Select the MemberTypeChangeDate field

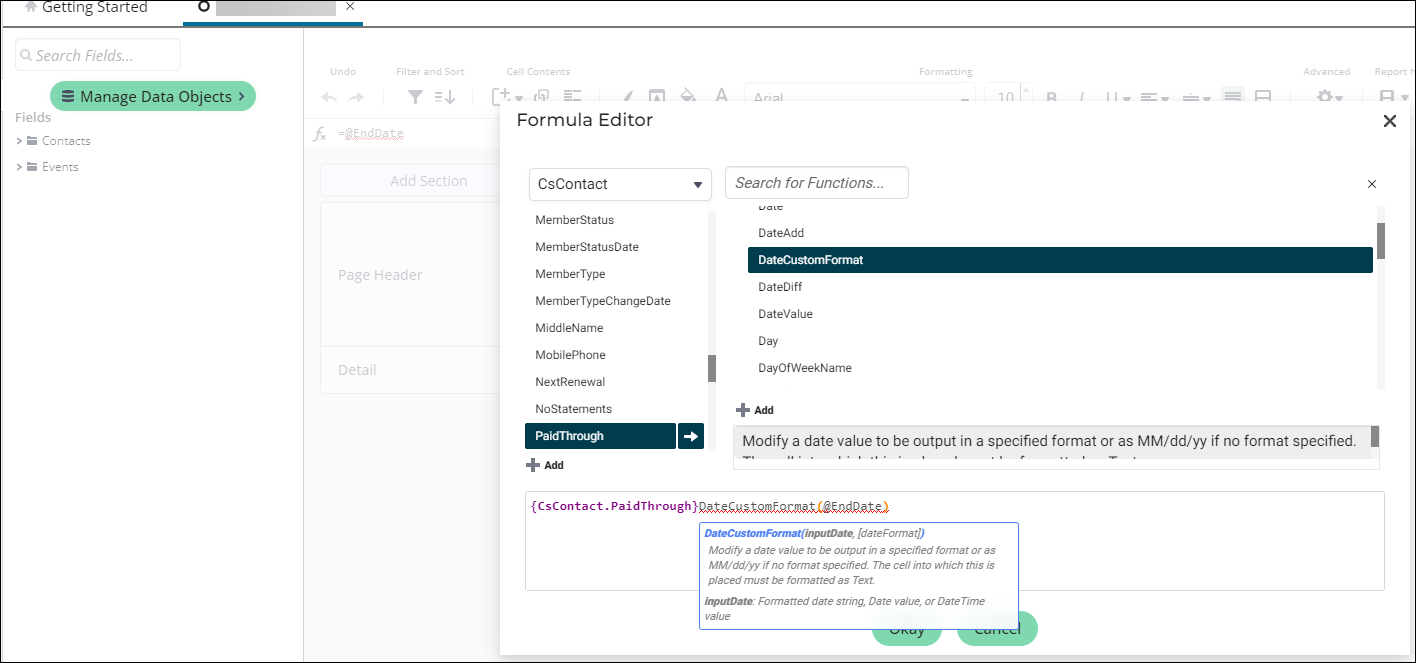click(x=603, y=301)
